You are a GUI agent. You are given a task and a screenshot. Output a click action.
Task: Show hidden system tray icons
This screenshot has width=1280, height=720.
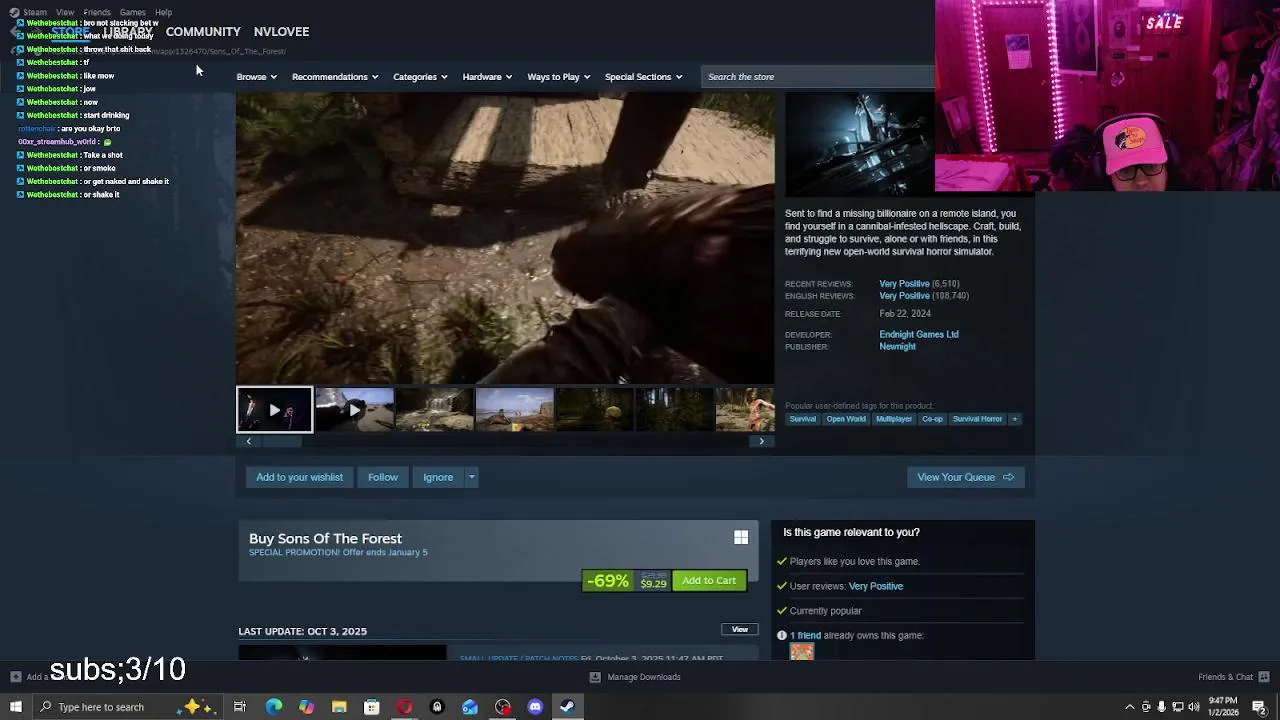point(1130,707)
